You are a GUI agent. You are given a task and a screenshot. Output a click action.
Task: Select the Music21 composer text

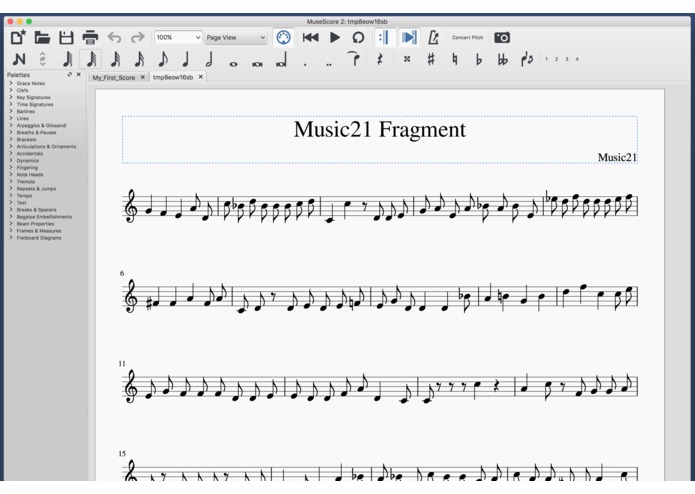point(617,157)
